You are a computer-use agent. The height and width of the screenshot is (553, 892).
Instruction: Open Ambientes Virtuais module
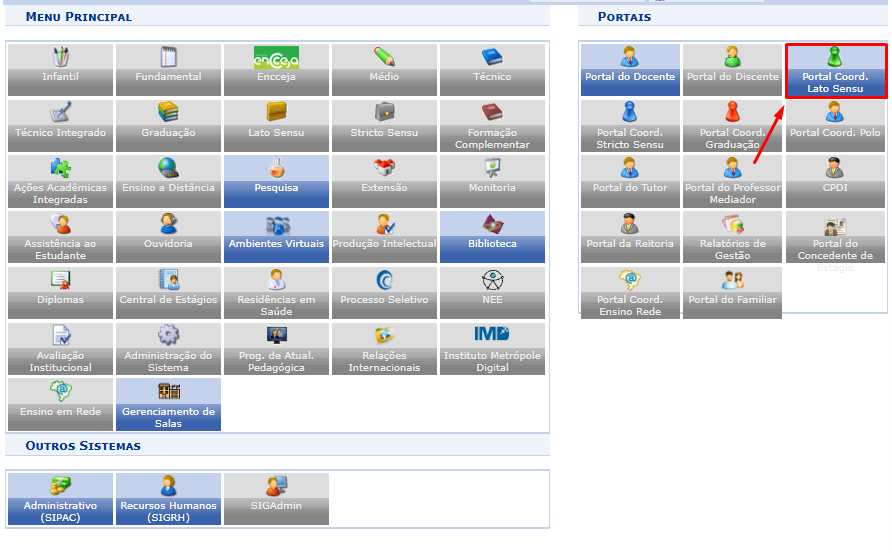click(276, 237)
